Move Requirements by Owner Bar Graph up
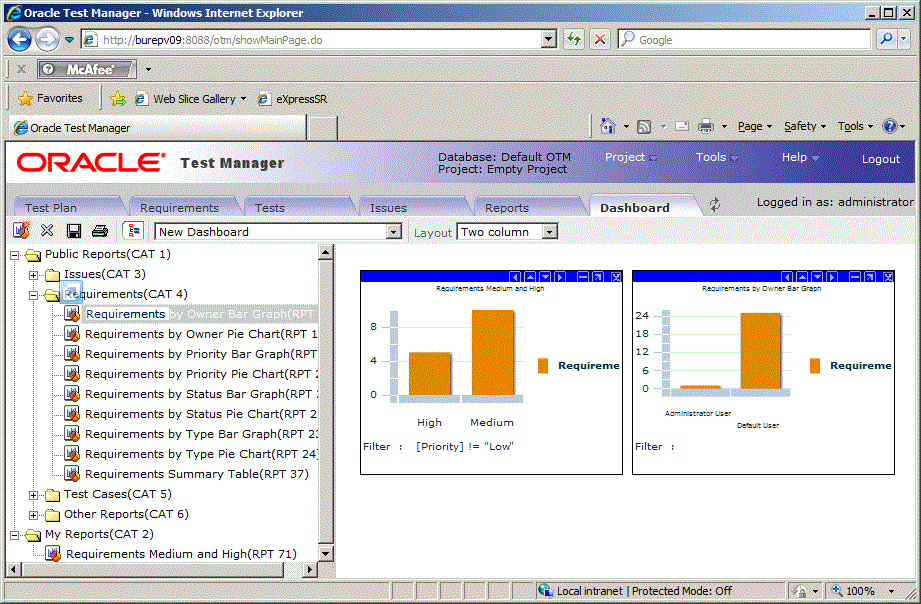 [x=802, y=277]
